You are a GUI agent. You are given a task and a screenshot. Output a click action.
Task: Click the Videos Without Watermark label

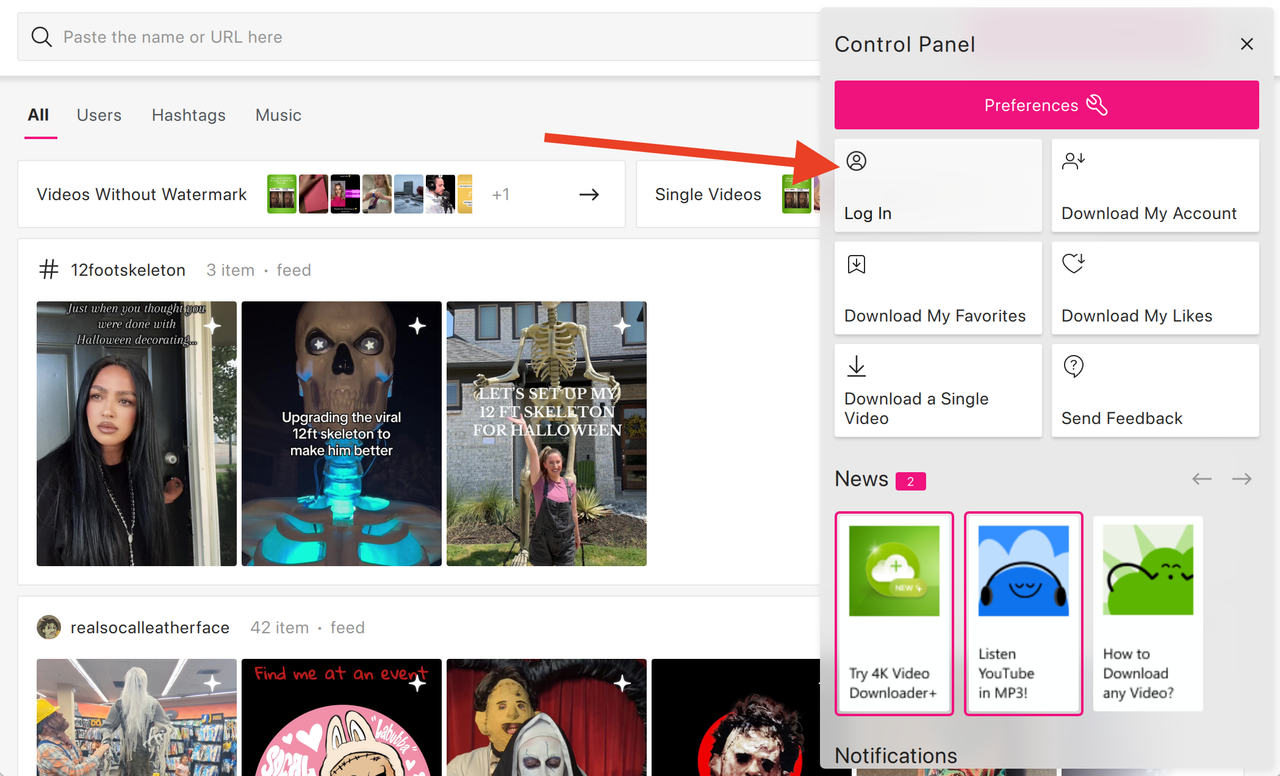pos(142,194)
